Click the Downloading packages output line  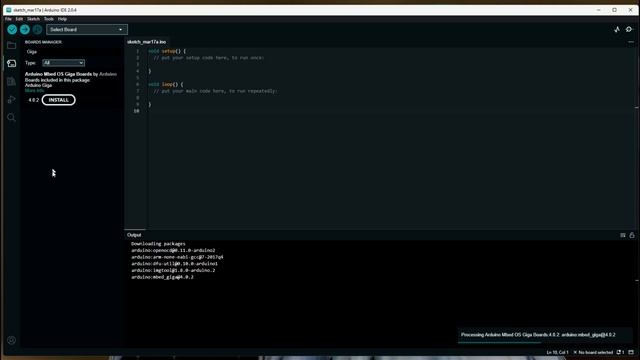158,244
